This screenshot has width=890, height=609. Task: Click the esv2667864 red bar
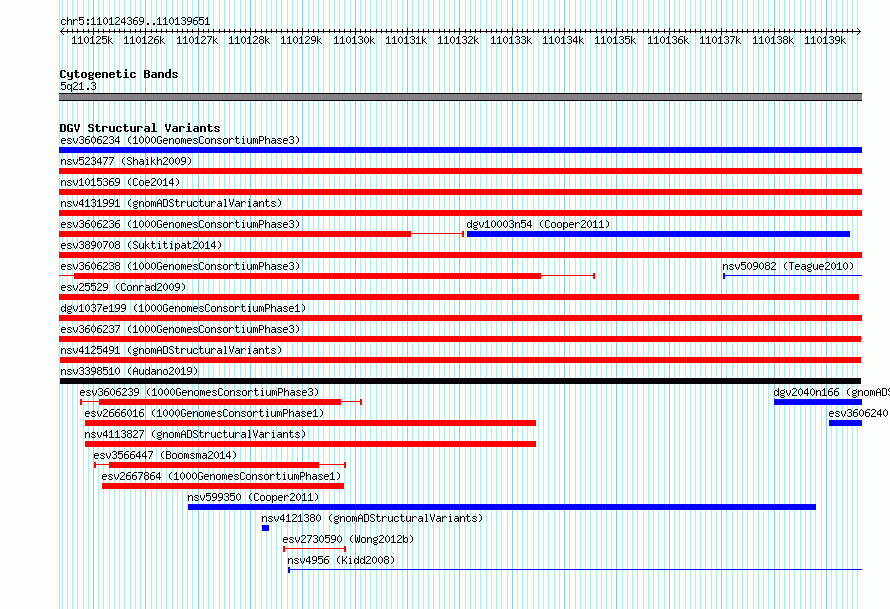[x=223, y=486]
